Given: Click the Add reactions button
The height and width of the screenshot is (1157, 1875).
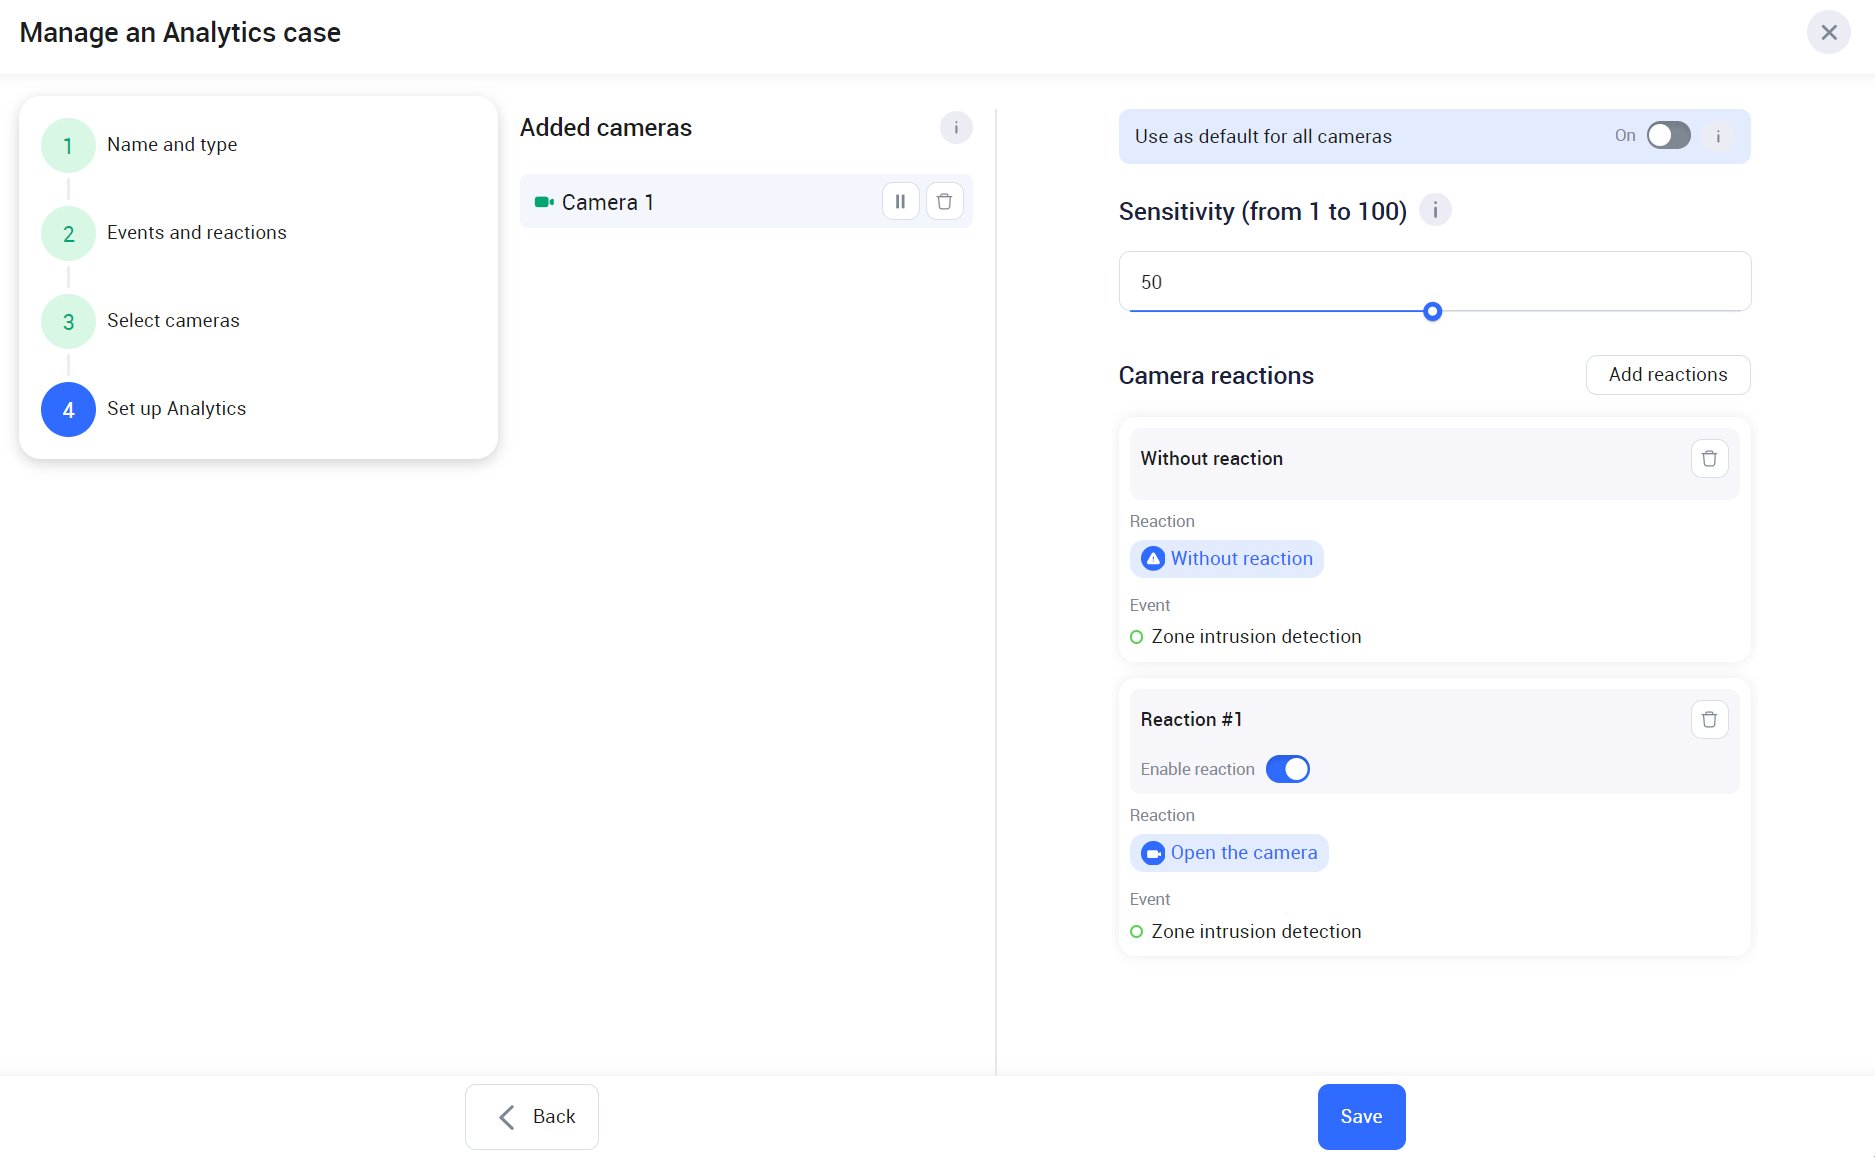Looking at the screenshot, I should (x=1667, y=375).
